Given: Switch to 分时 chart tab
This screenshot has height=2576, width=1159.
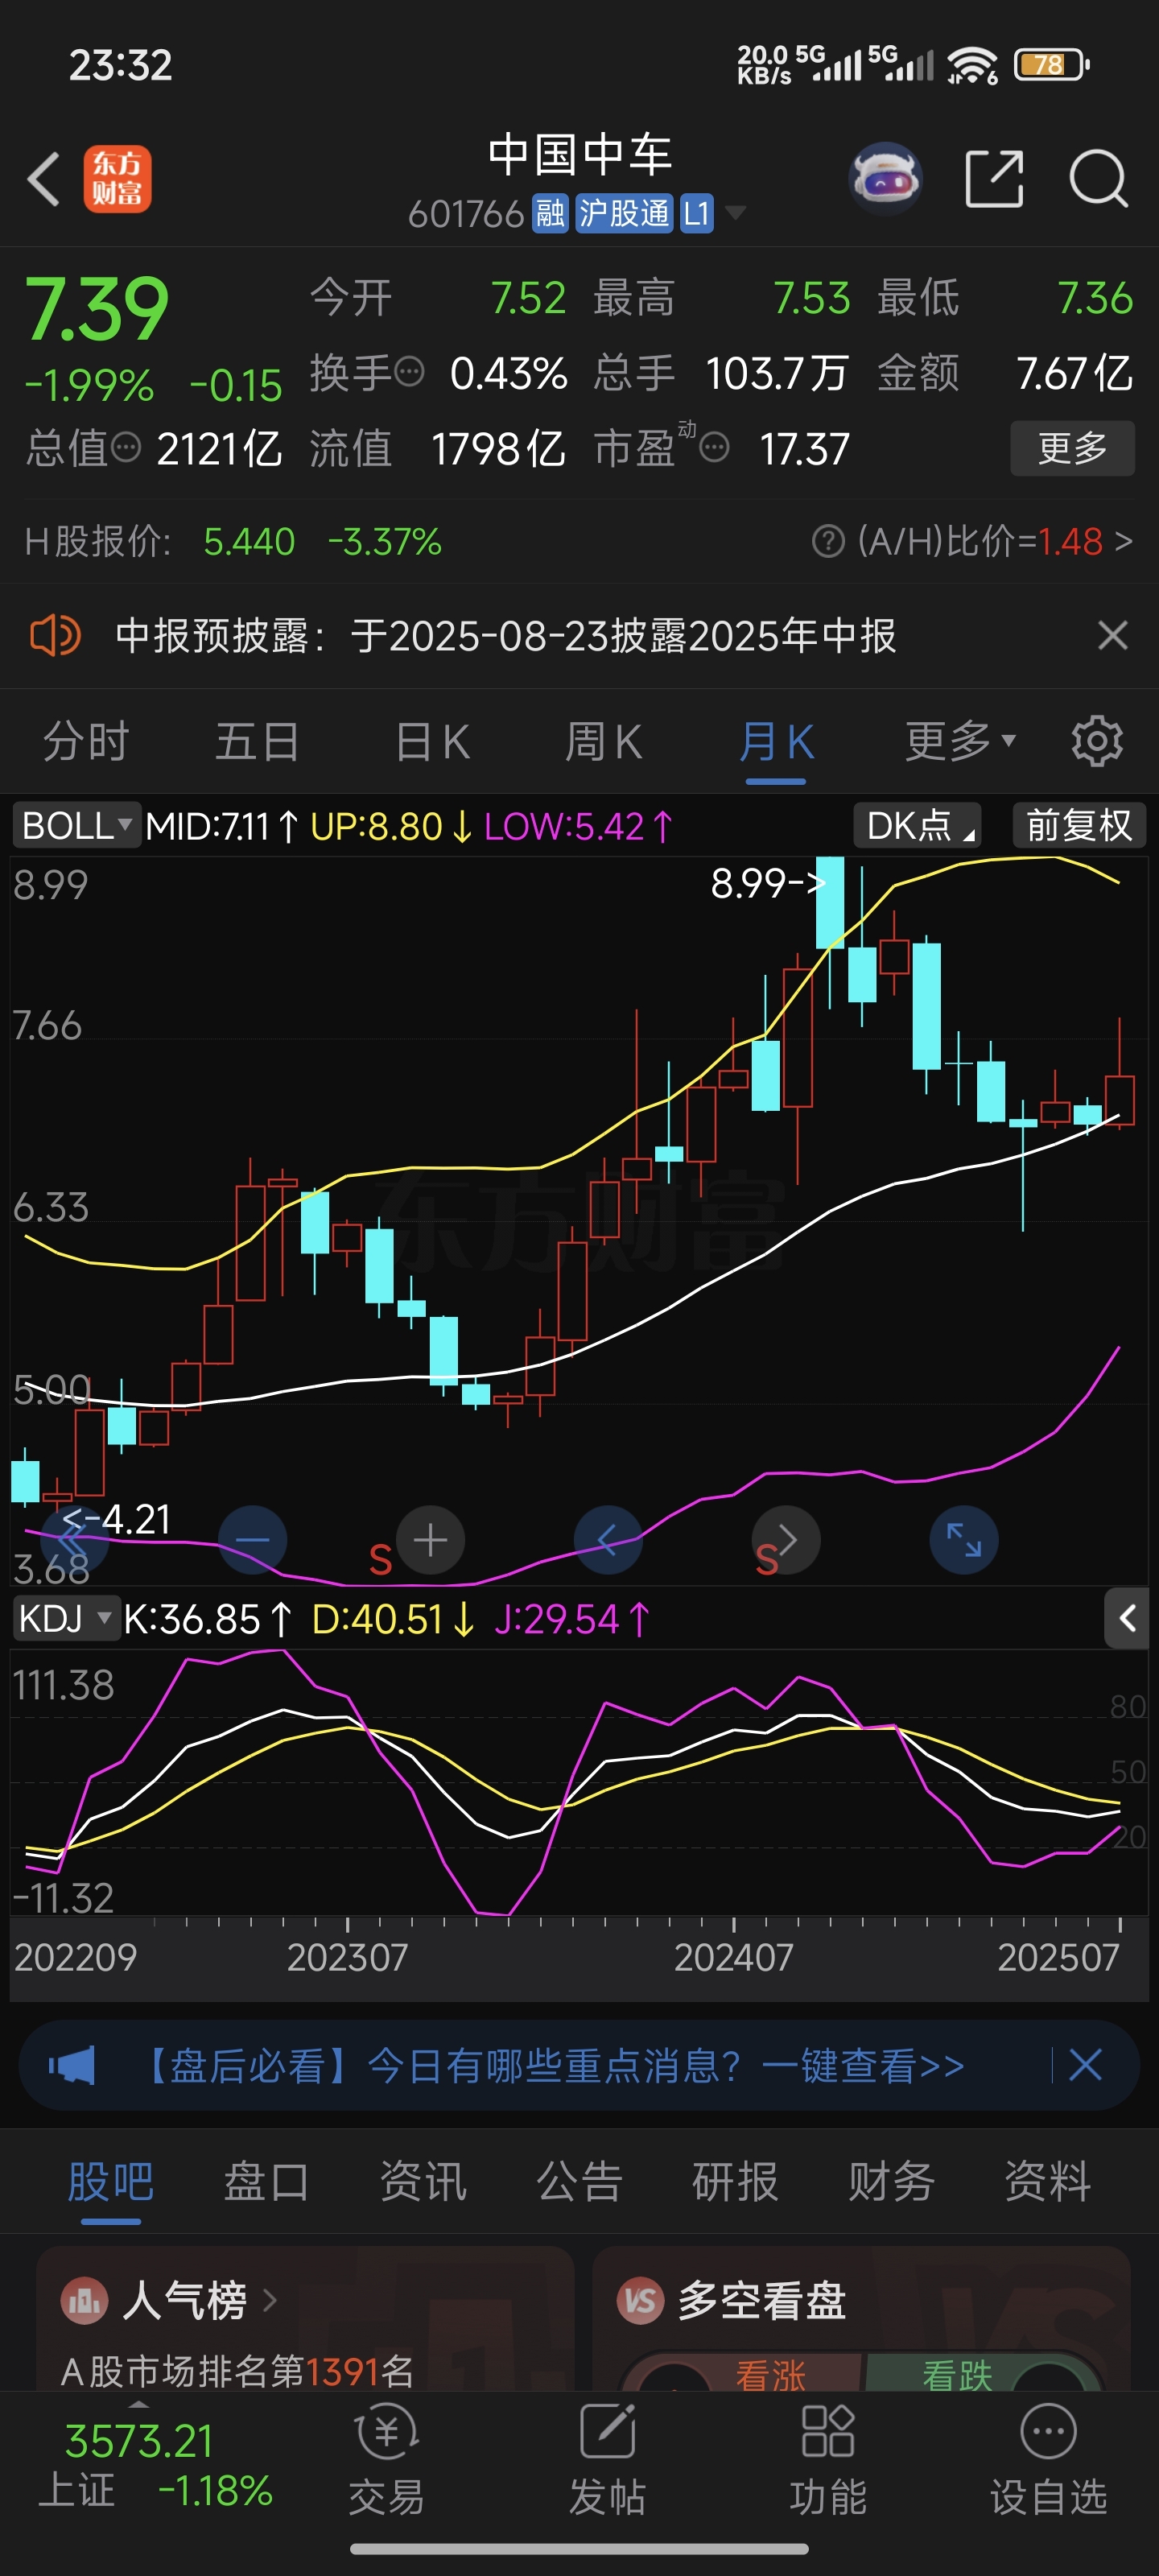Looking at the screenshot, I should coord(86,742).
